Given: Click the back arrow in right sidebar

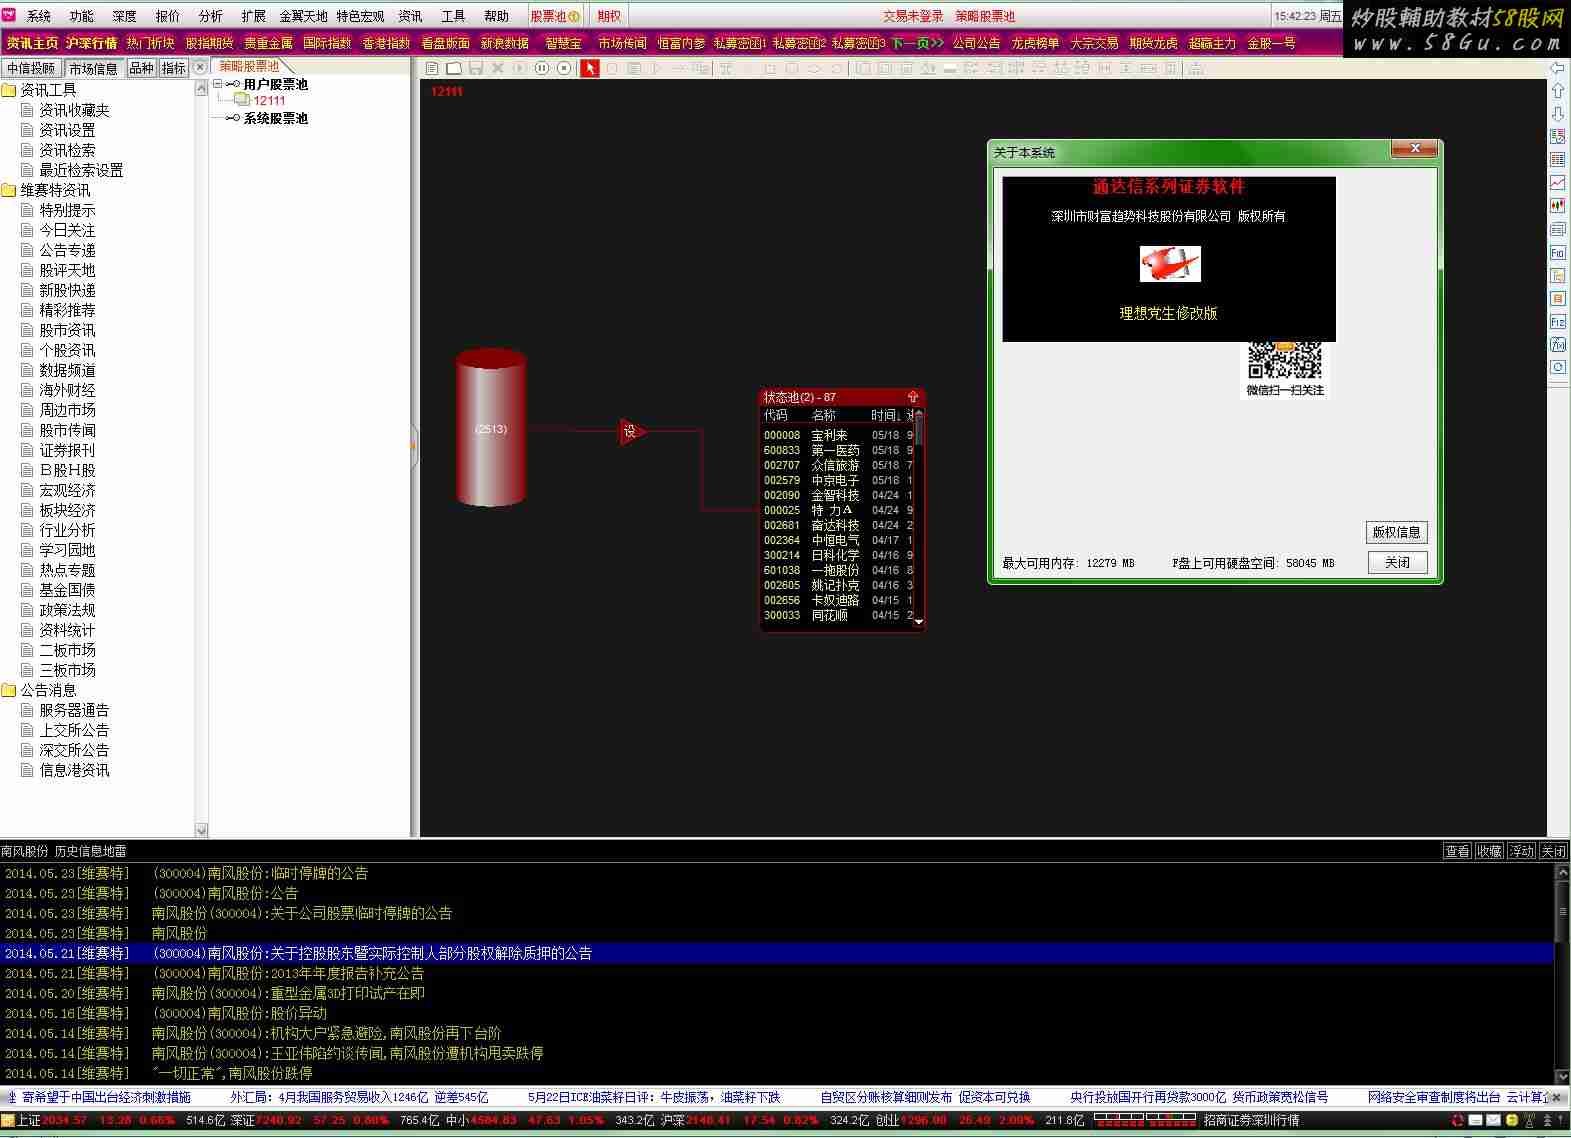Looking at the screenshot, I should coord(1558,68).
